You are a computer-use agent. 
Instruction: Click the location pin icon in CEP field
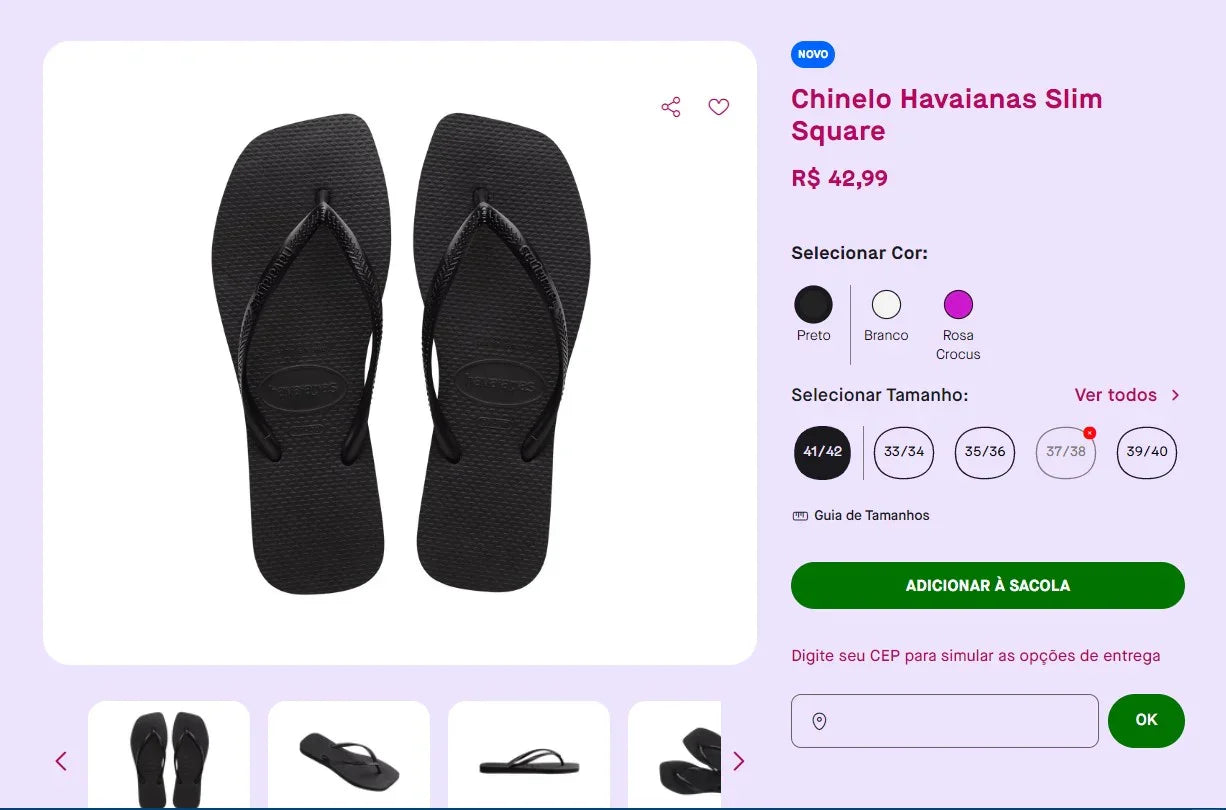(819, 720)
